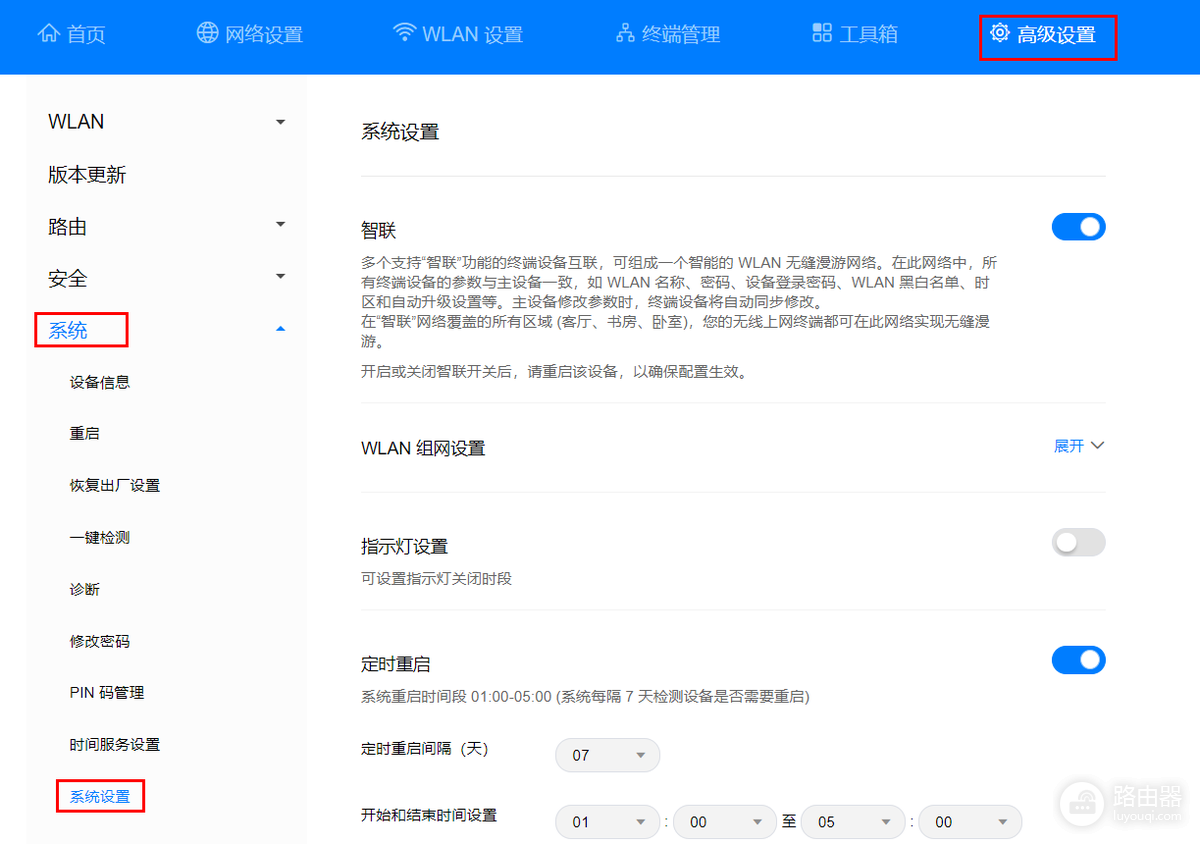The image size is (1200, 844).
Task: Click the 可设置指示灯关闭时段 description
Action: 436,579
